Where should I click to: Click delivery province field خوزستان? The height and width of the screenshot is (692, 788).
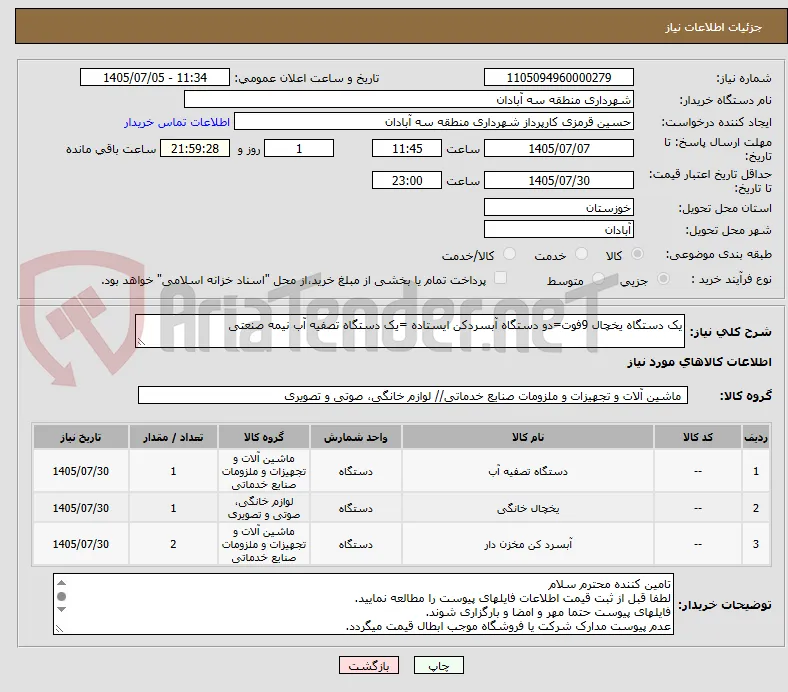(558, 208)
